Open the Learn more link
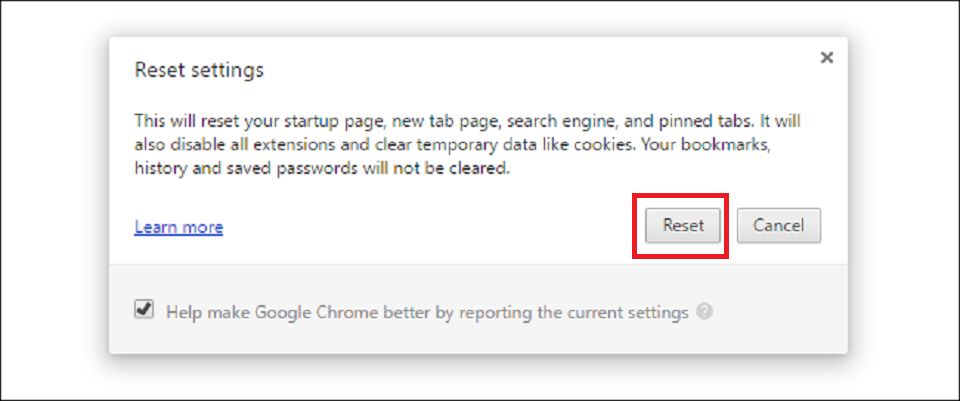 [x=179, y=227]
